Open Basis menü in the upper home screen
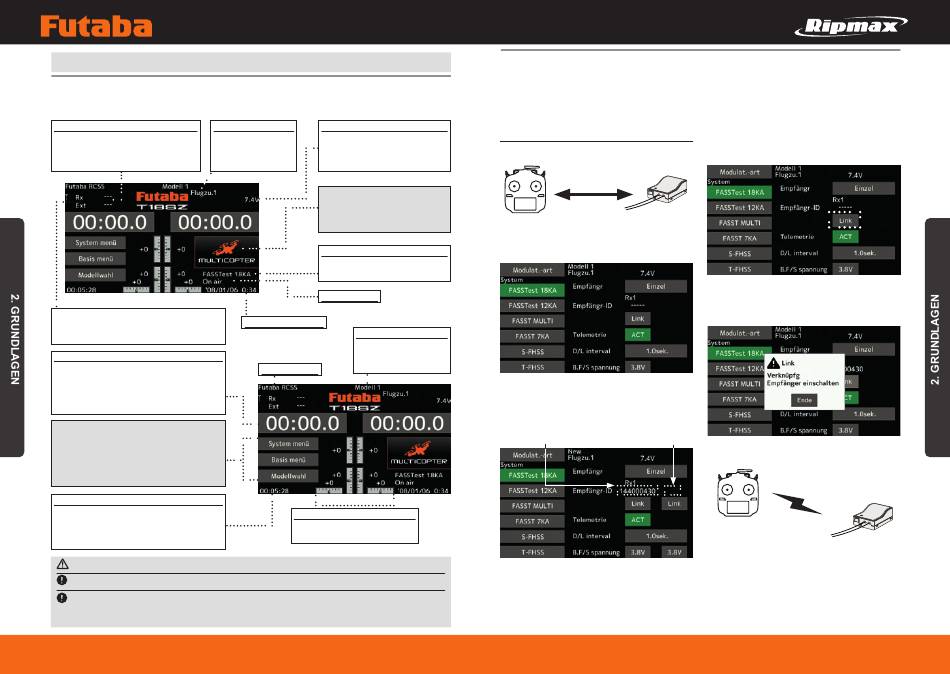950x674 pixels. click(96, 259)
